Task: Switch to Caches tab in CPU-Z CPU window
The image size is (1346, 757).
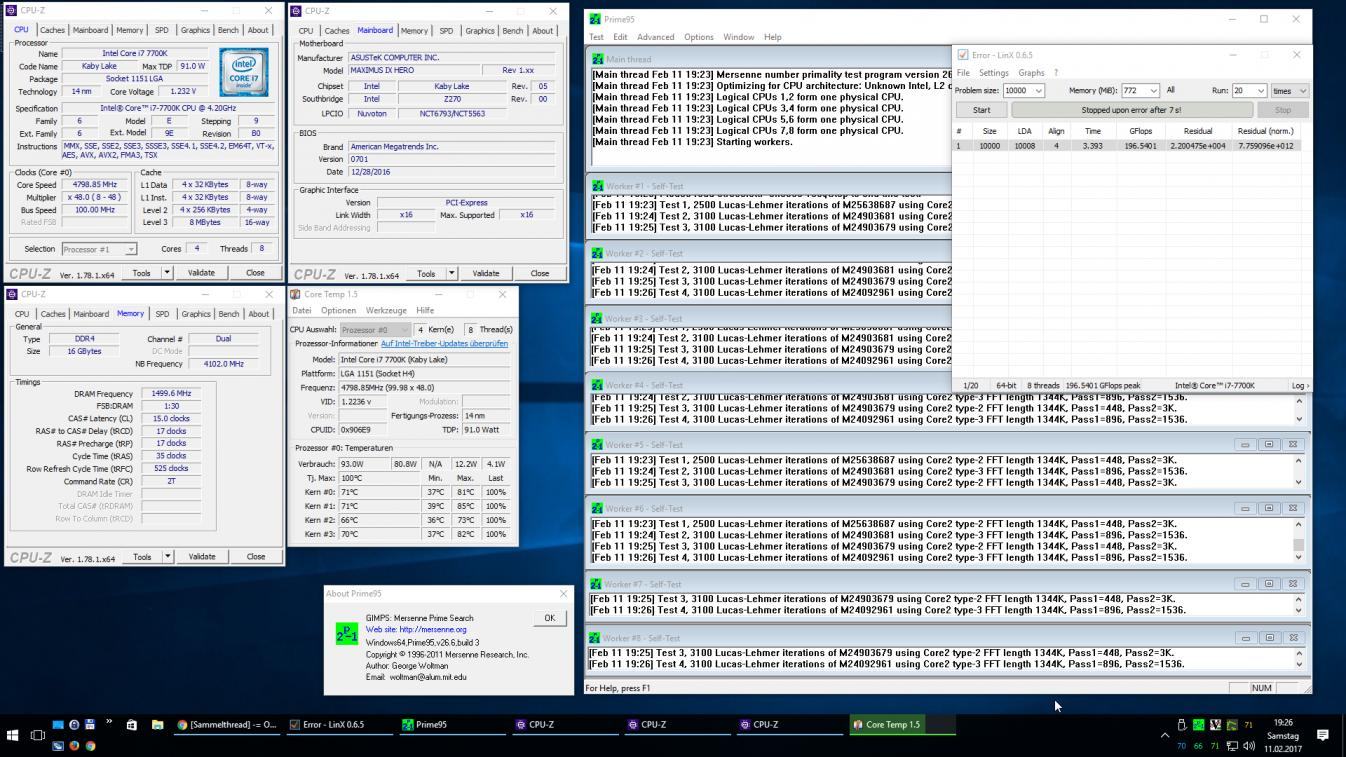Action: point(53,30)
